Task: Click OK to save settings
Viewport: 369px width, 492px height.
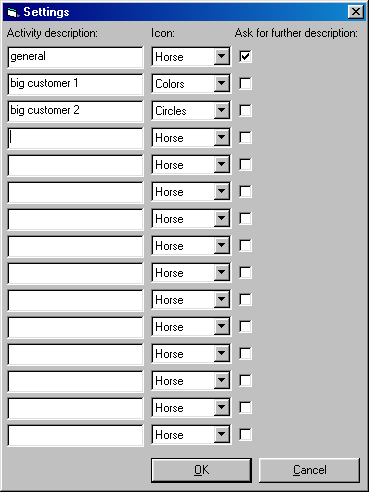Action: (x=201, y=470)
